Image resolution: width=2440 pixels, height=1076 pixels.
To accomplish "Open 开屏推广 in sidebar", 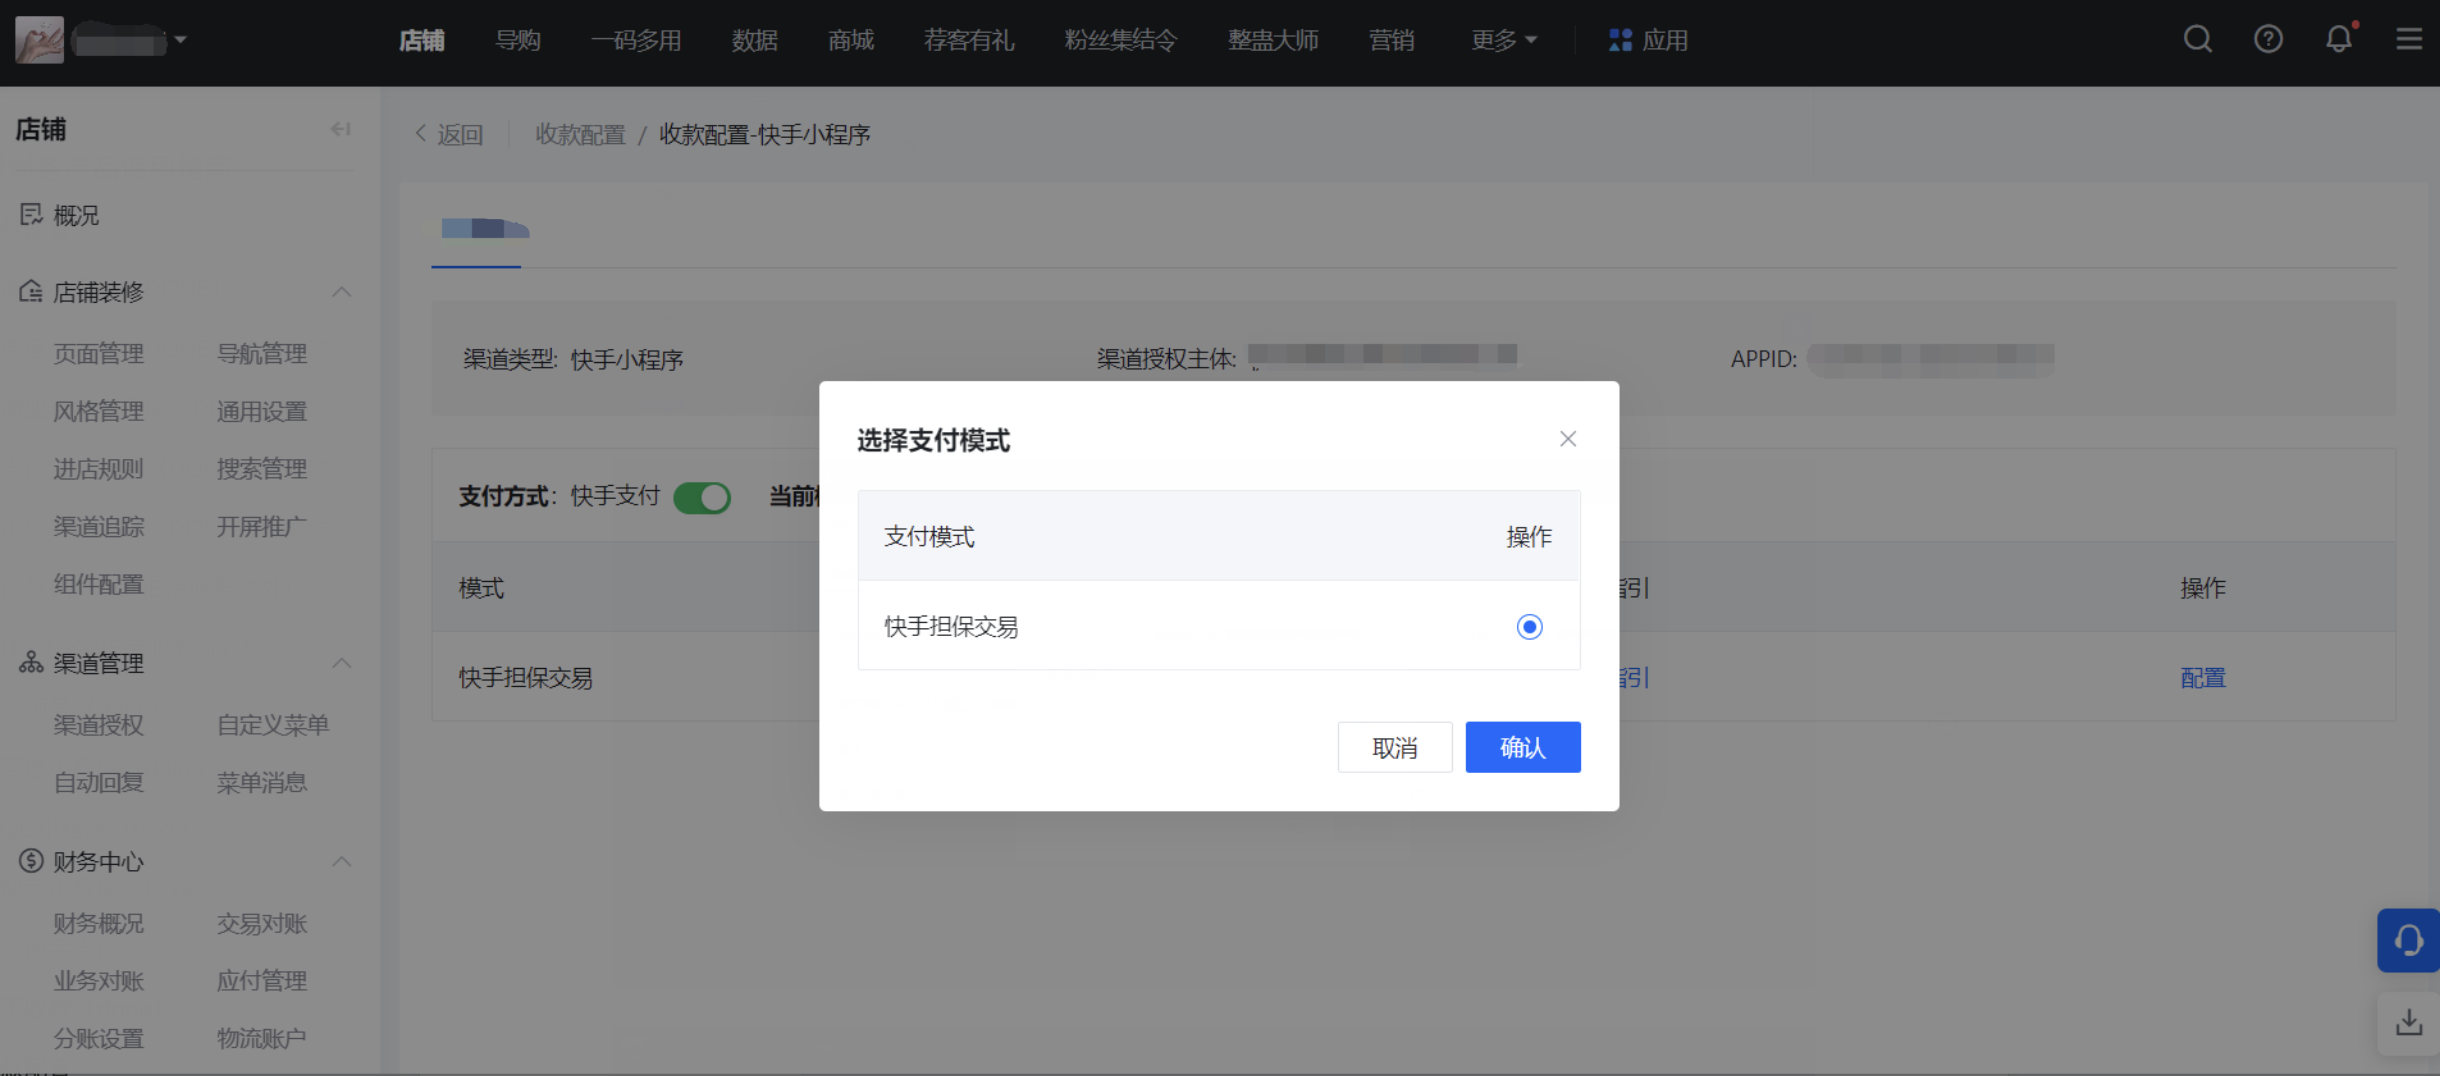I will pyautogui.click(x=262, y=526).
